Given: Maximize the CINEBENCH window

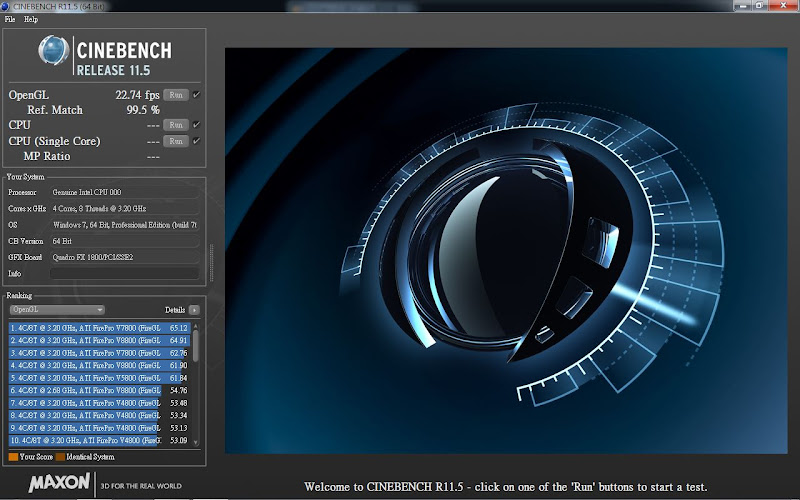Looking at the screenshot, I should [759, 6].
